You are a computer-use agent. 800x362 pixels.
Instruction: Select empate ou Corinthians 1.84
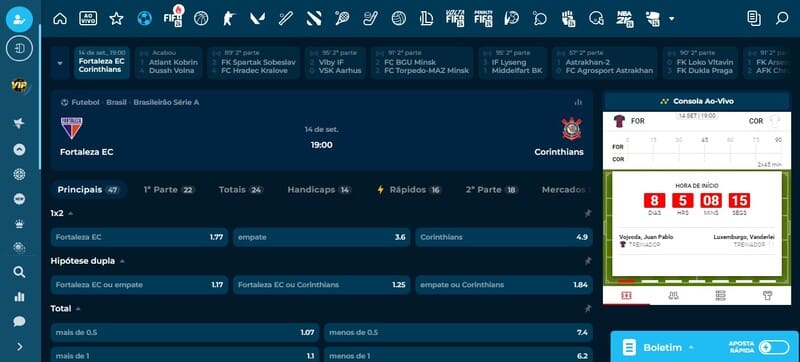[x=504, y=285]
